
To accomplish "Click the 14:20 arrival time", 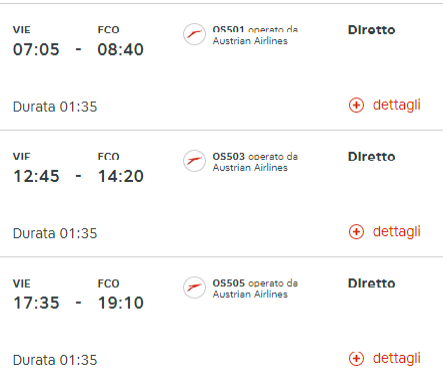I will (121, 176).
